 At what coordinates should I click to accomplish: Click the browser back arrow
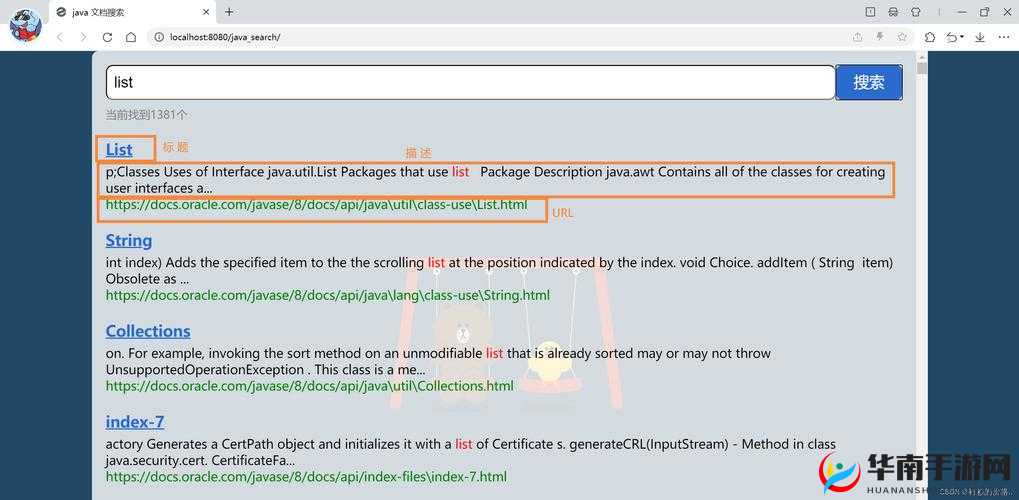coord(59,37)
